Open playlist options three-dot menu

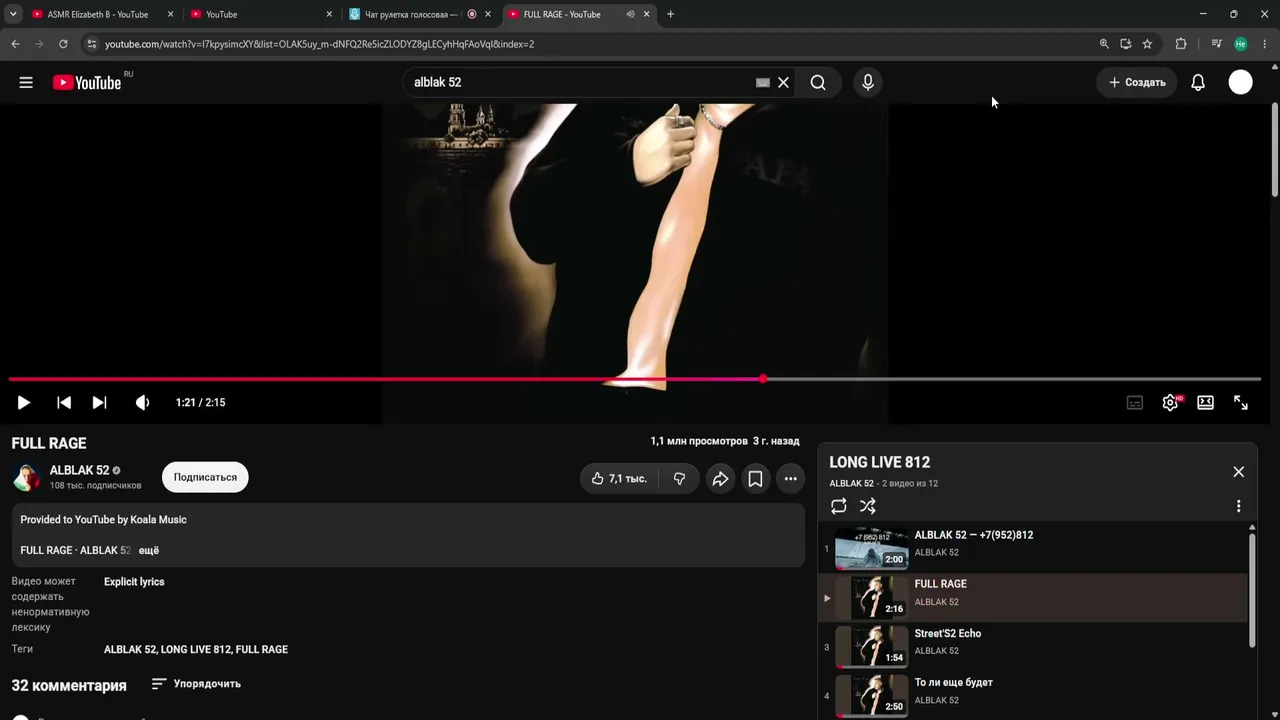tap(1238, 506)
